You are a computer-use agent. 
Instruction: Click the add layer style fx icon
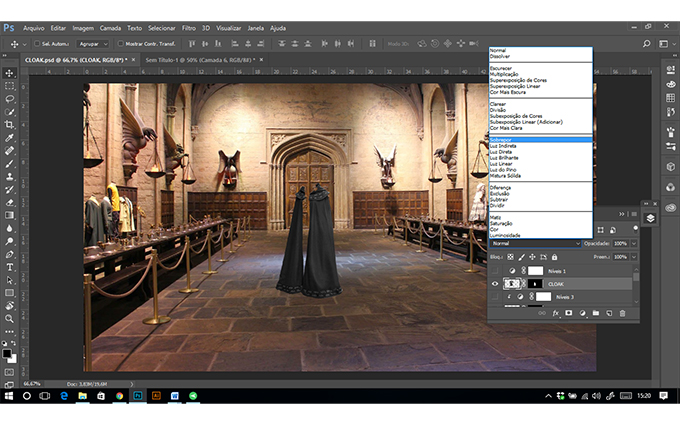[556, 313]
